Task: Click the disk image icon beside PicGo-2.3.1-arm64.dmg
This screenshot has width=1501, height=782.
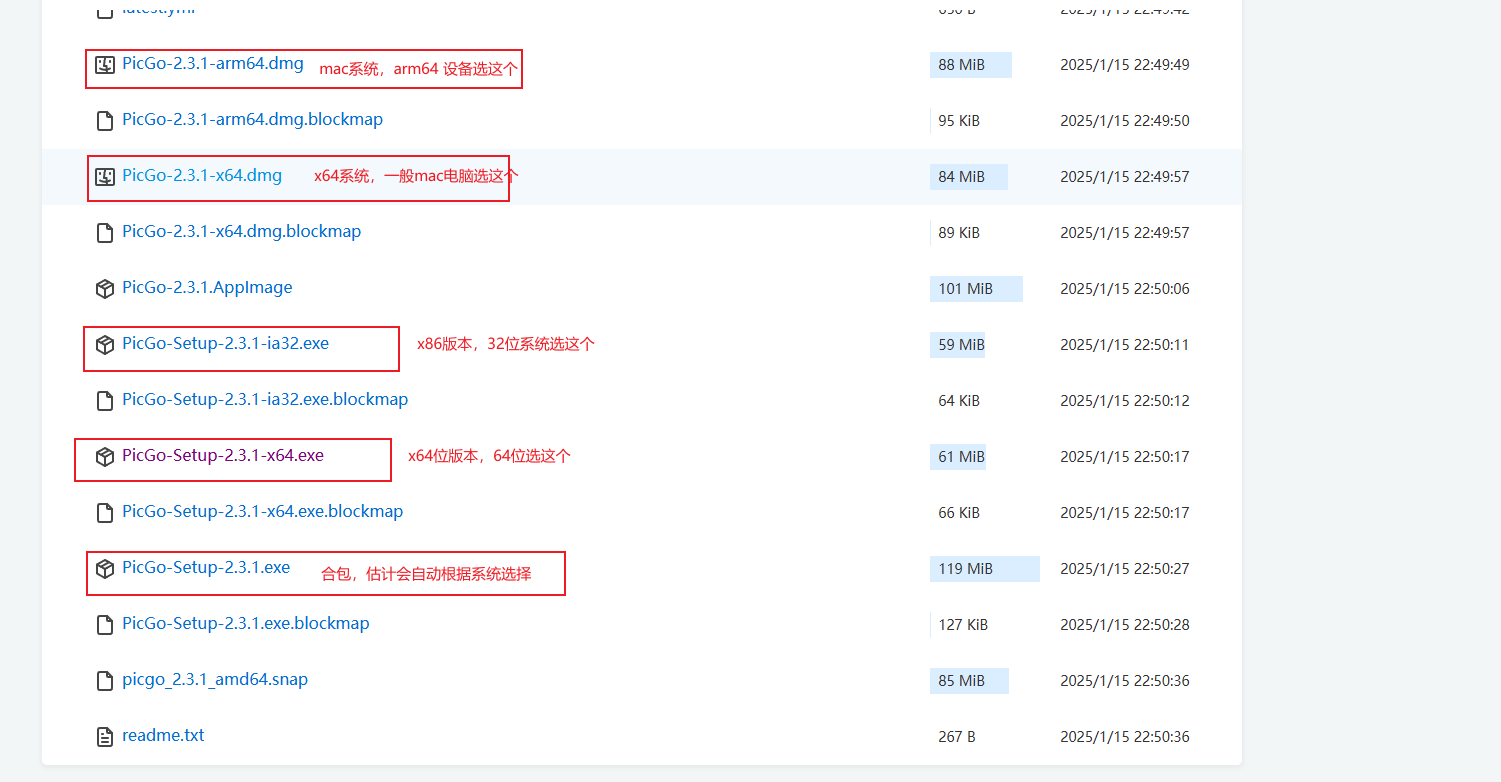Action: [104, 65]
